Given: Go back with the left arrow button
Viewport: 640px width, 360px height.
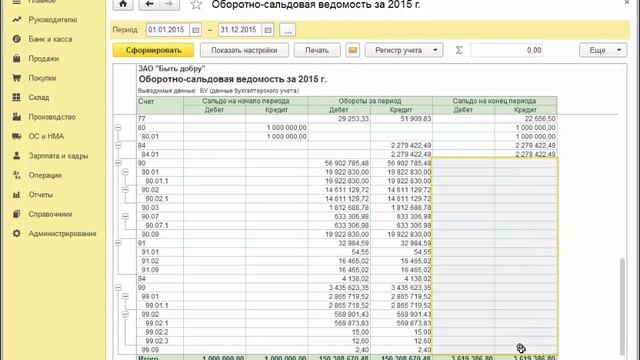Looking at the screenshot, I should tap(149, 4).
